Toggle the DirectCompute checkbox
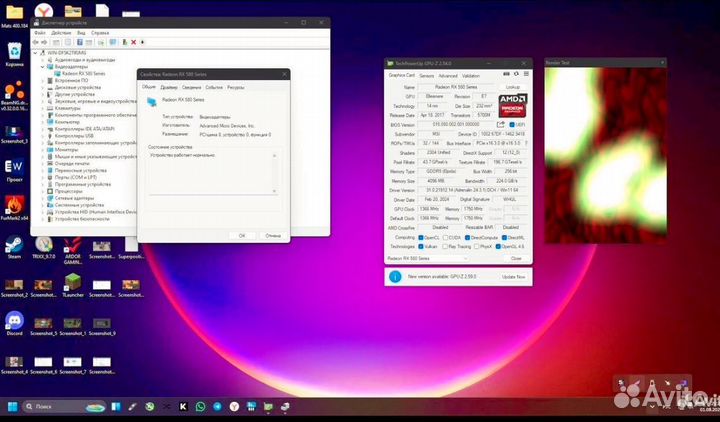This screenshot has height=422, width=720. tap(467, 237)
